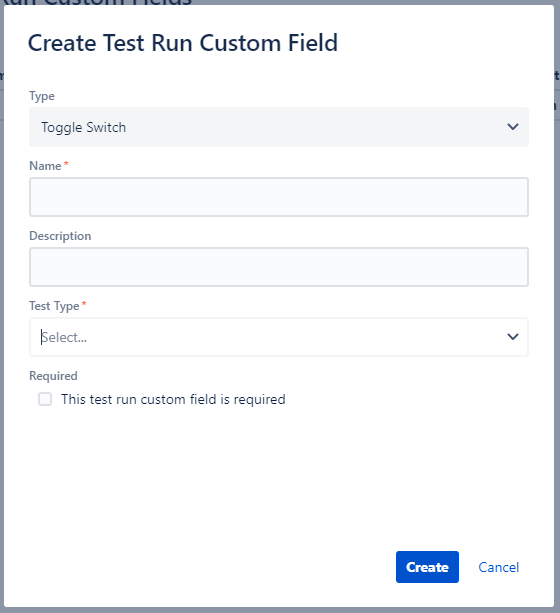Viewport: 560px width, 613px height.
Task: Open the Toggle Switch type dropdown
Action: [279, 127]
